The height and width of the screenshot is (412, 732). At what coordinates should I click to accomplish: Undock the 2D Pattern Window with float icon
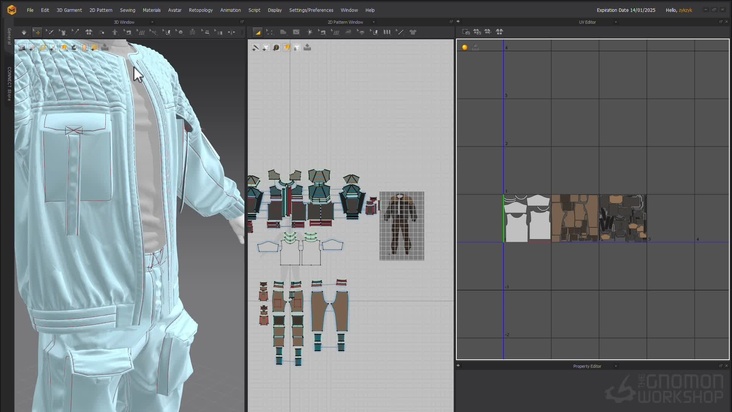click(451, 22)
